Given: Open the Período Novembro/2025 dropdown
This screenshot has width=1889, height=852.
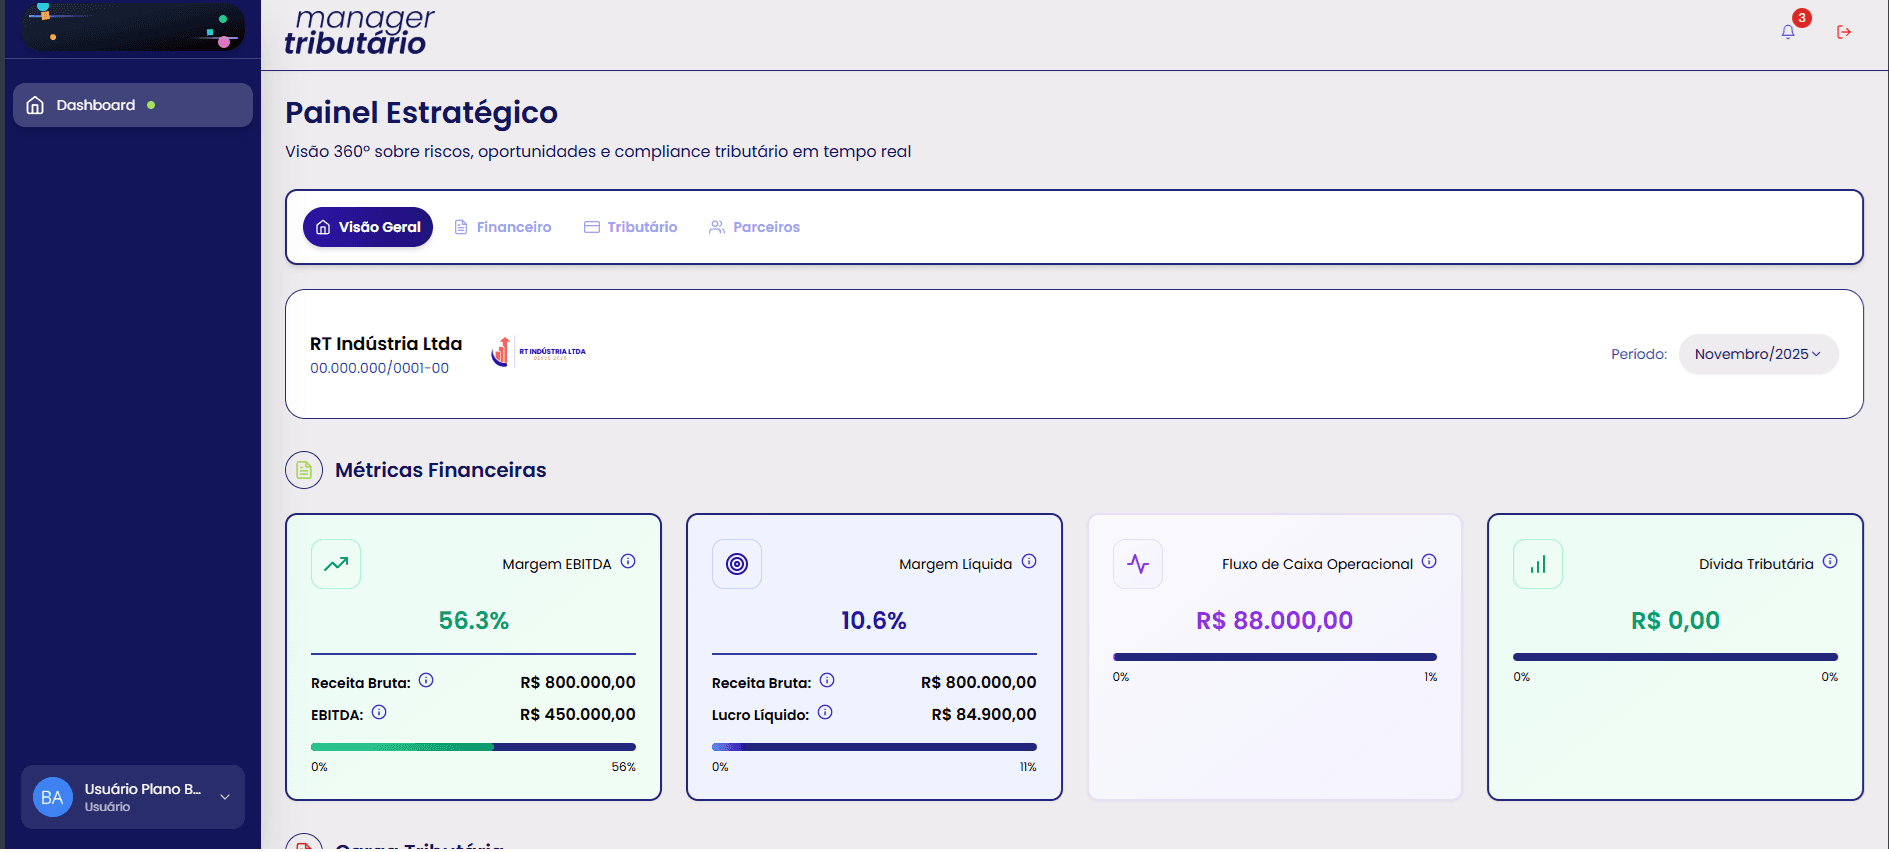Looking at the screenshot, I should (1757, 354).
